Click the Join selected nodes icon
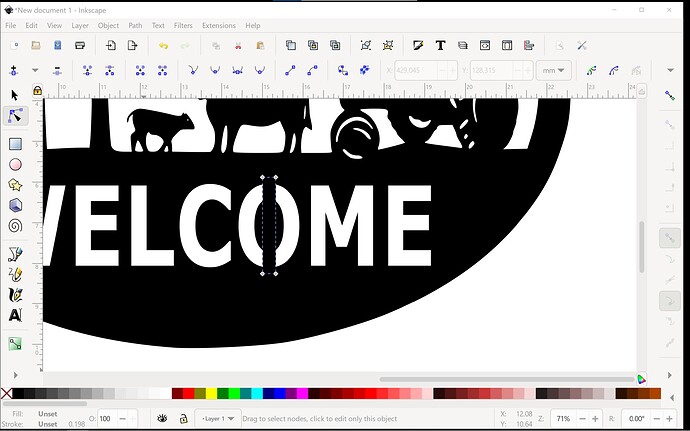 (x=88, y=70)
